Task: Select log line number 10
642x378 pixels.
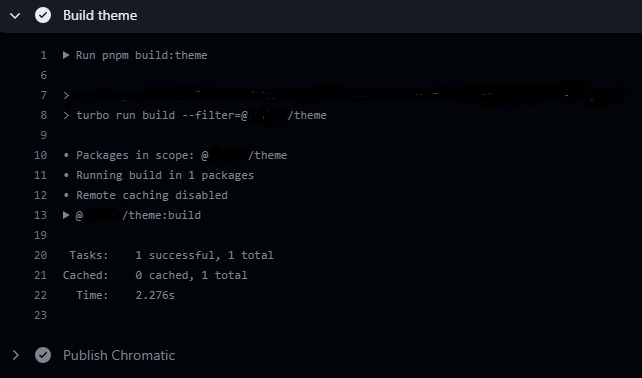Action: (x=41, y=155)
